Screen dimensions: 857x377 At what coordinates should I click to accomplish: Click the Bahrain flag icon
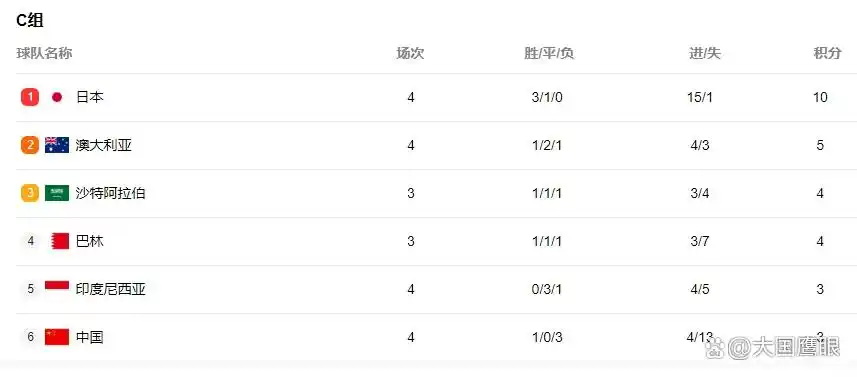60,241
